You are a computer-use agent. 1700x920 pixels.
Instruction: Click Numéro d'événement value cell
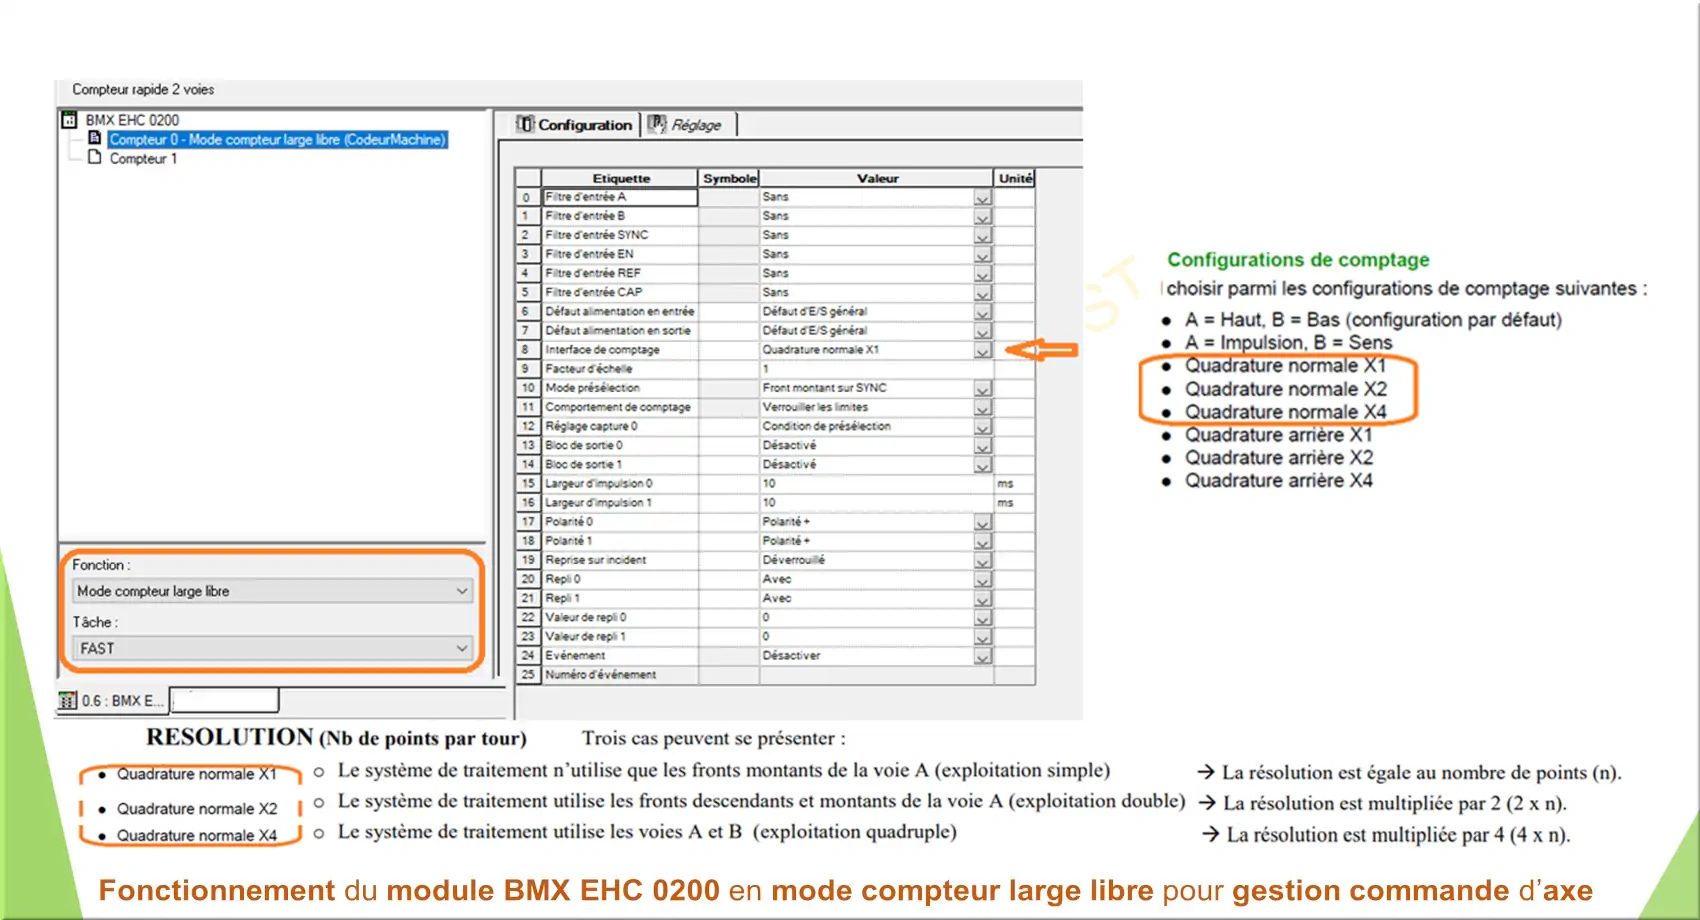(876, 675)
